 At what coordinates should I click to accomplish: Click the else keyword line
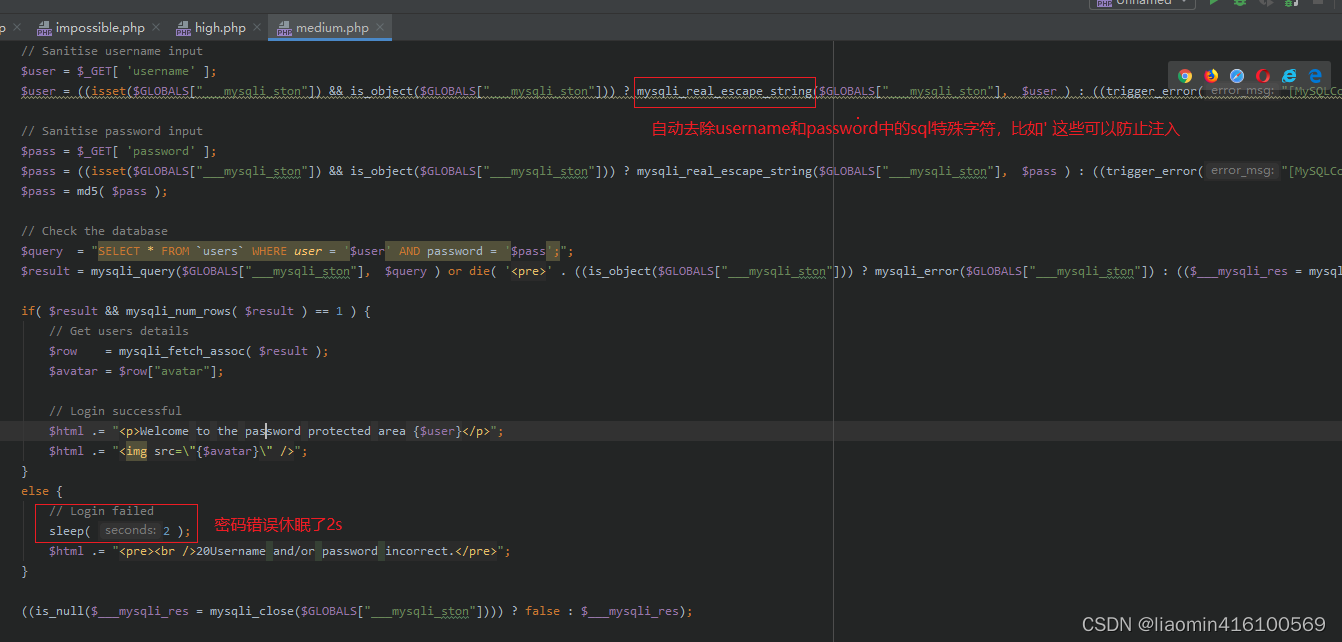[41, 491]
